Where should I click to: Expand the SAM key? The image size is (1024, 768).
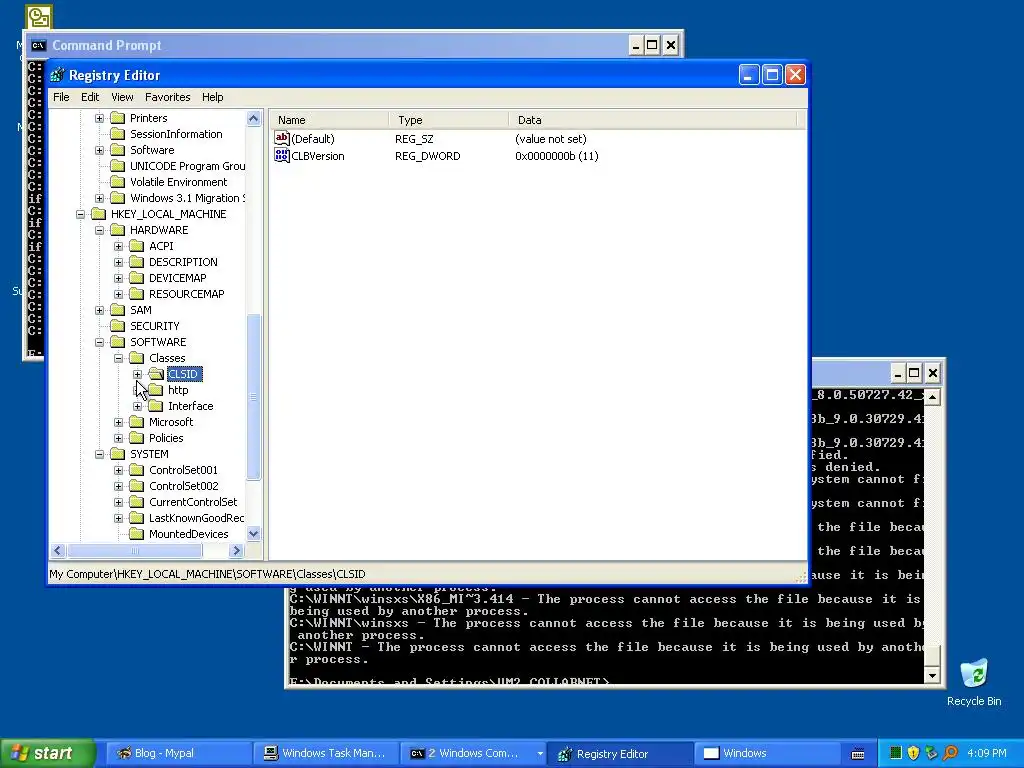point(99,310)
